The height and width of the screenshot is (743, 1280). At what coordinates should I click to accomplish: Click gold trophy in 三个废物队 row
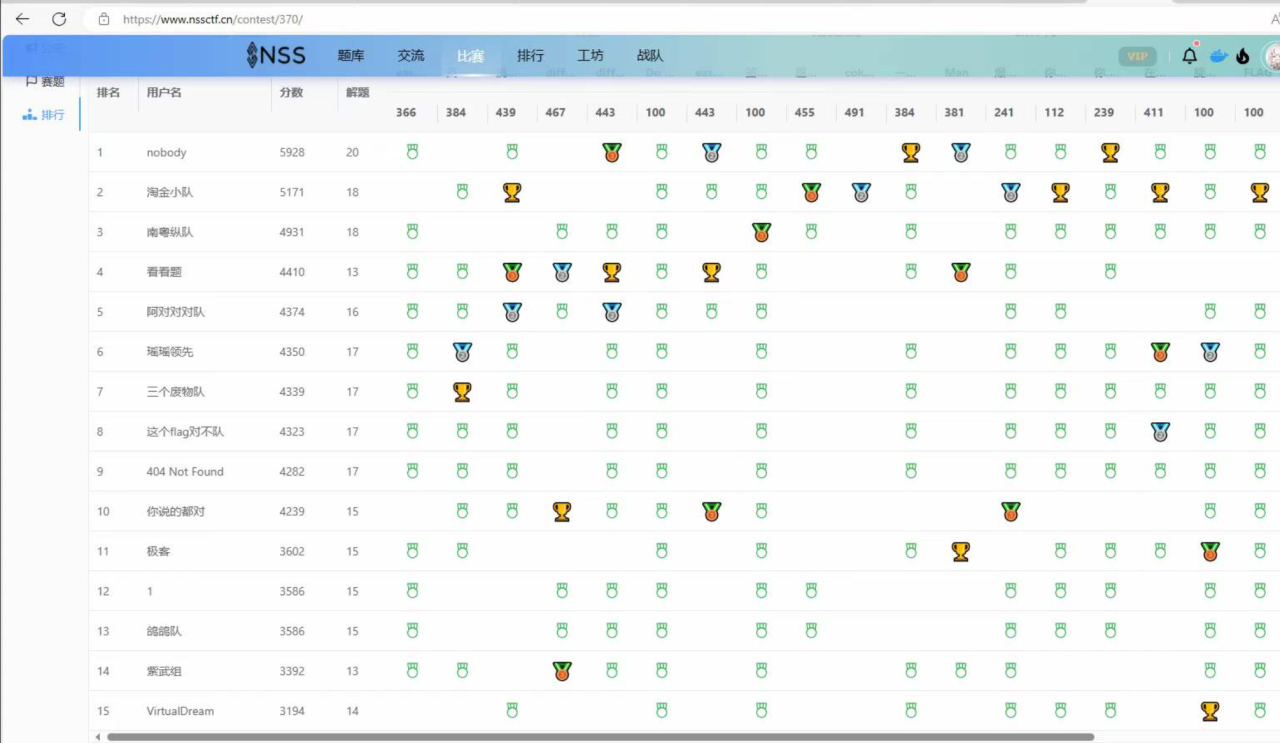[462, 392]
